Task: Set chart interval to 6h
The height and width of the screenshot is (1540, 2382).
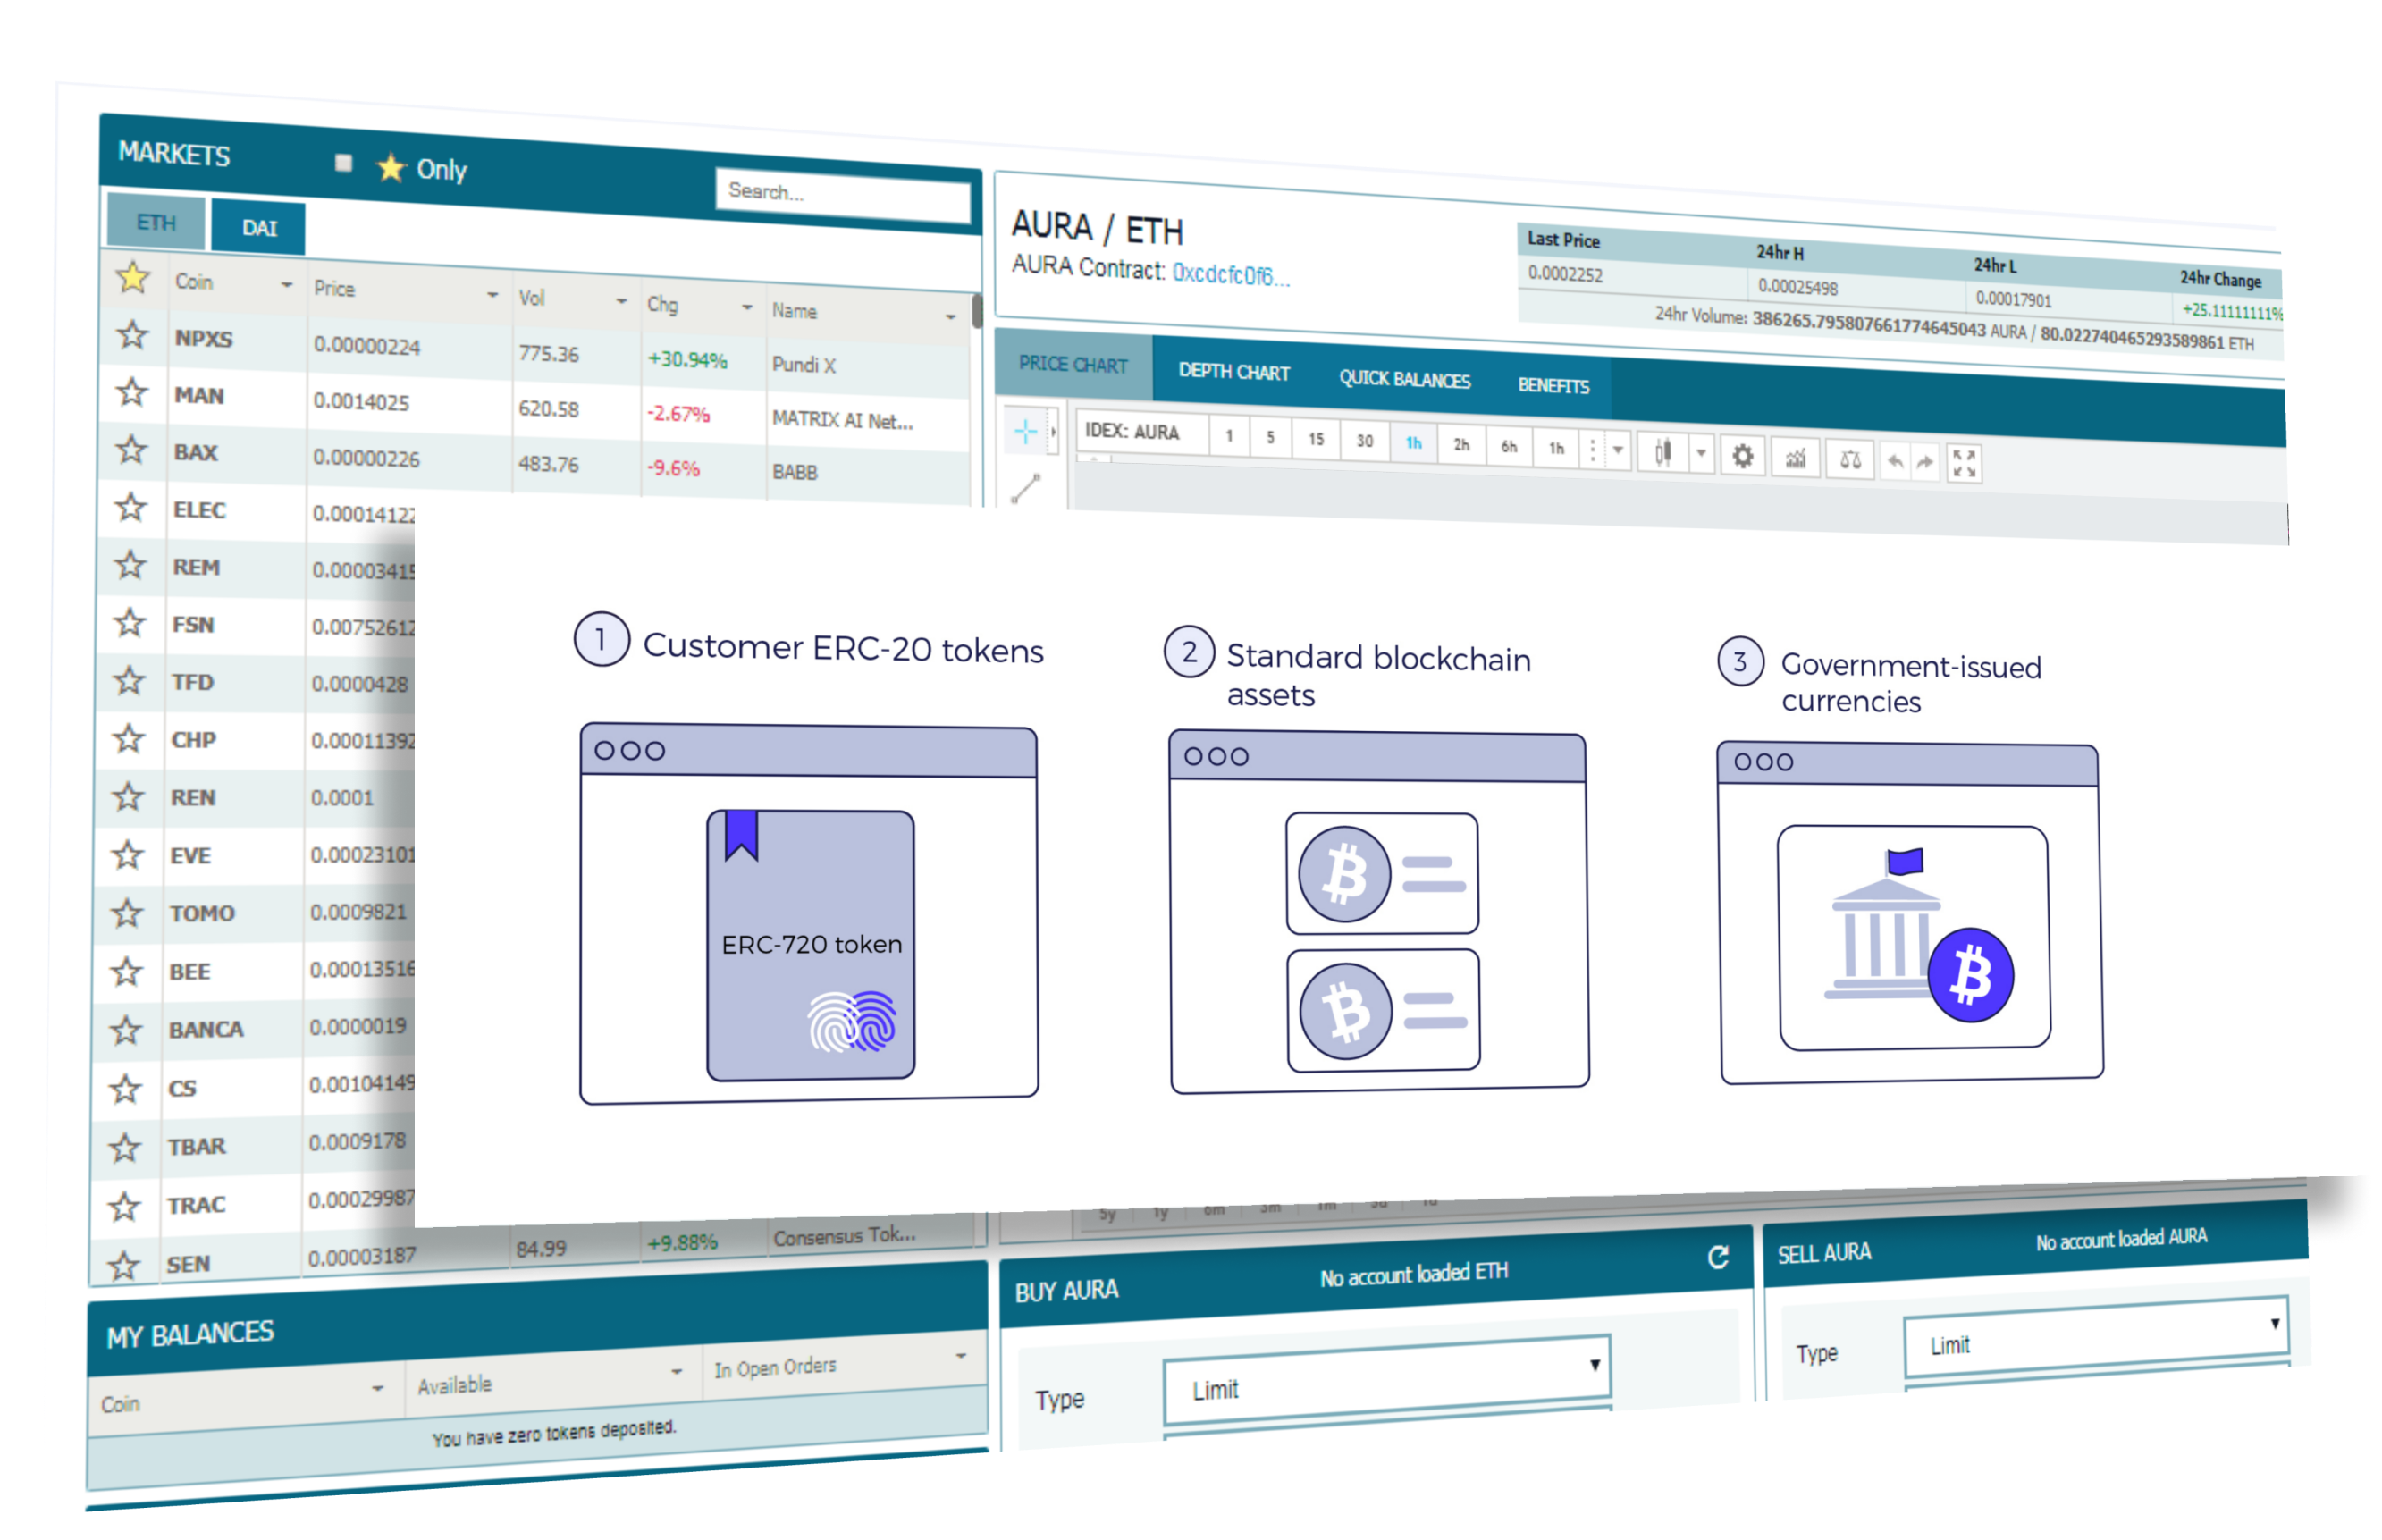Action: (x=1508, y=448)
